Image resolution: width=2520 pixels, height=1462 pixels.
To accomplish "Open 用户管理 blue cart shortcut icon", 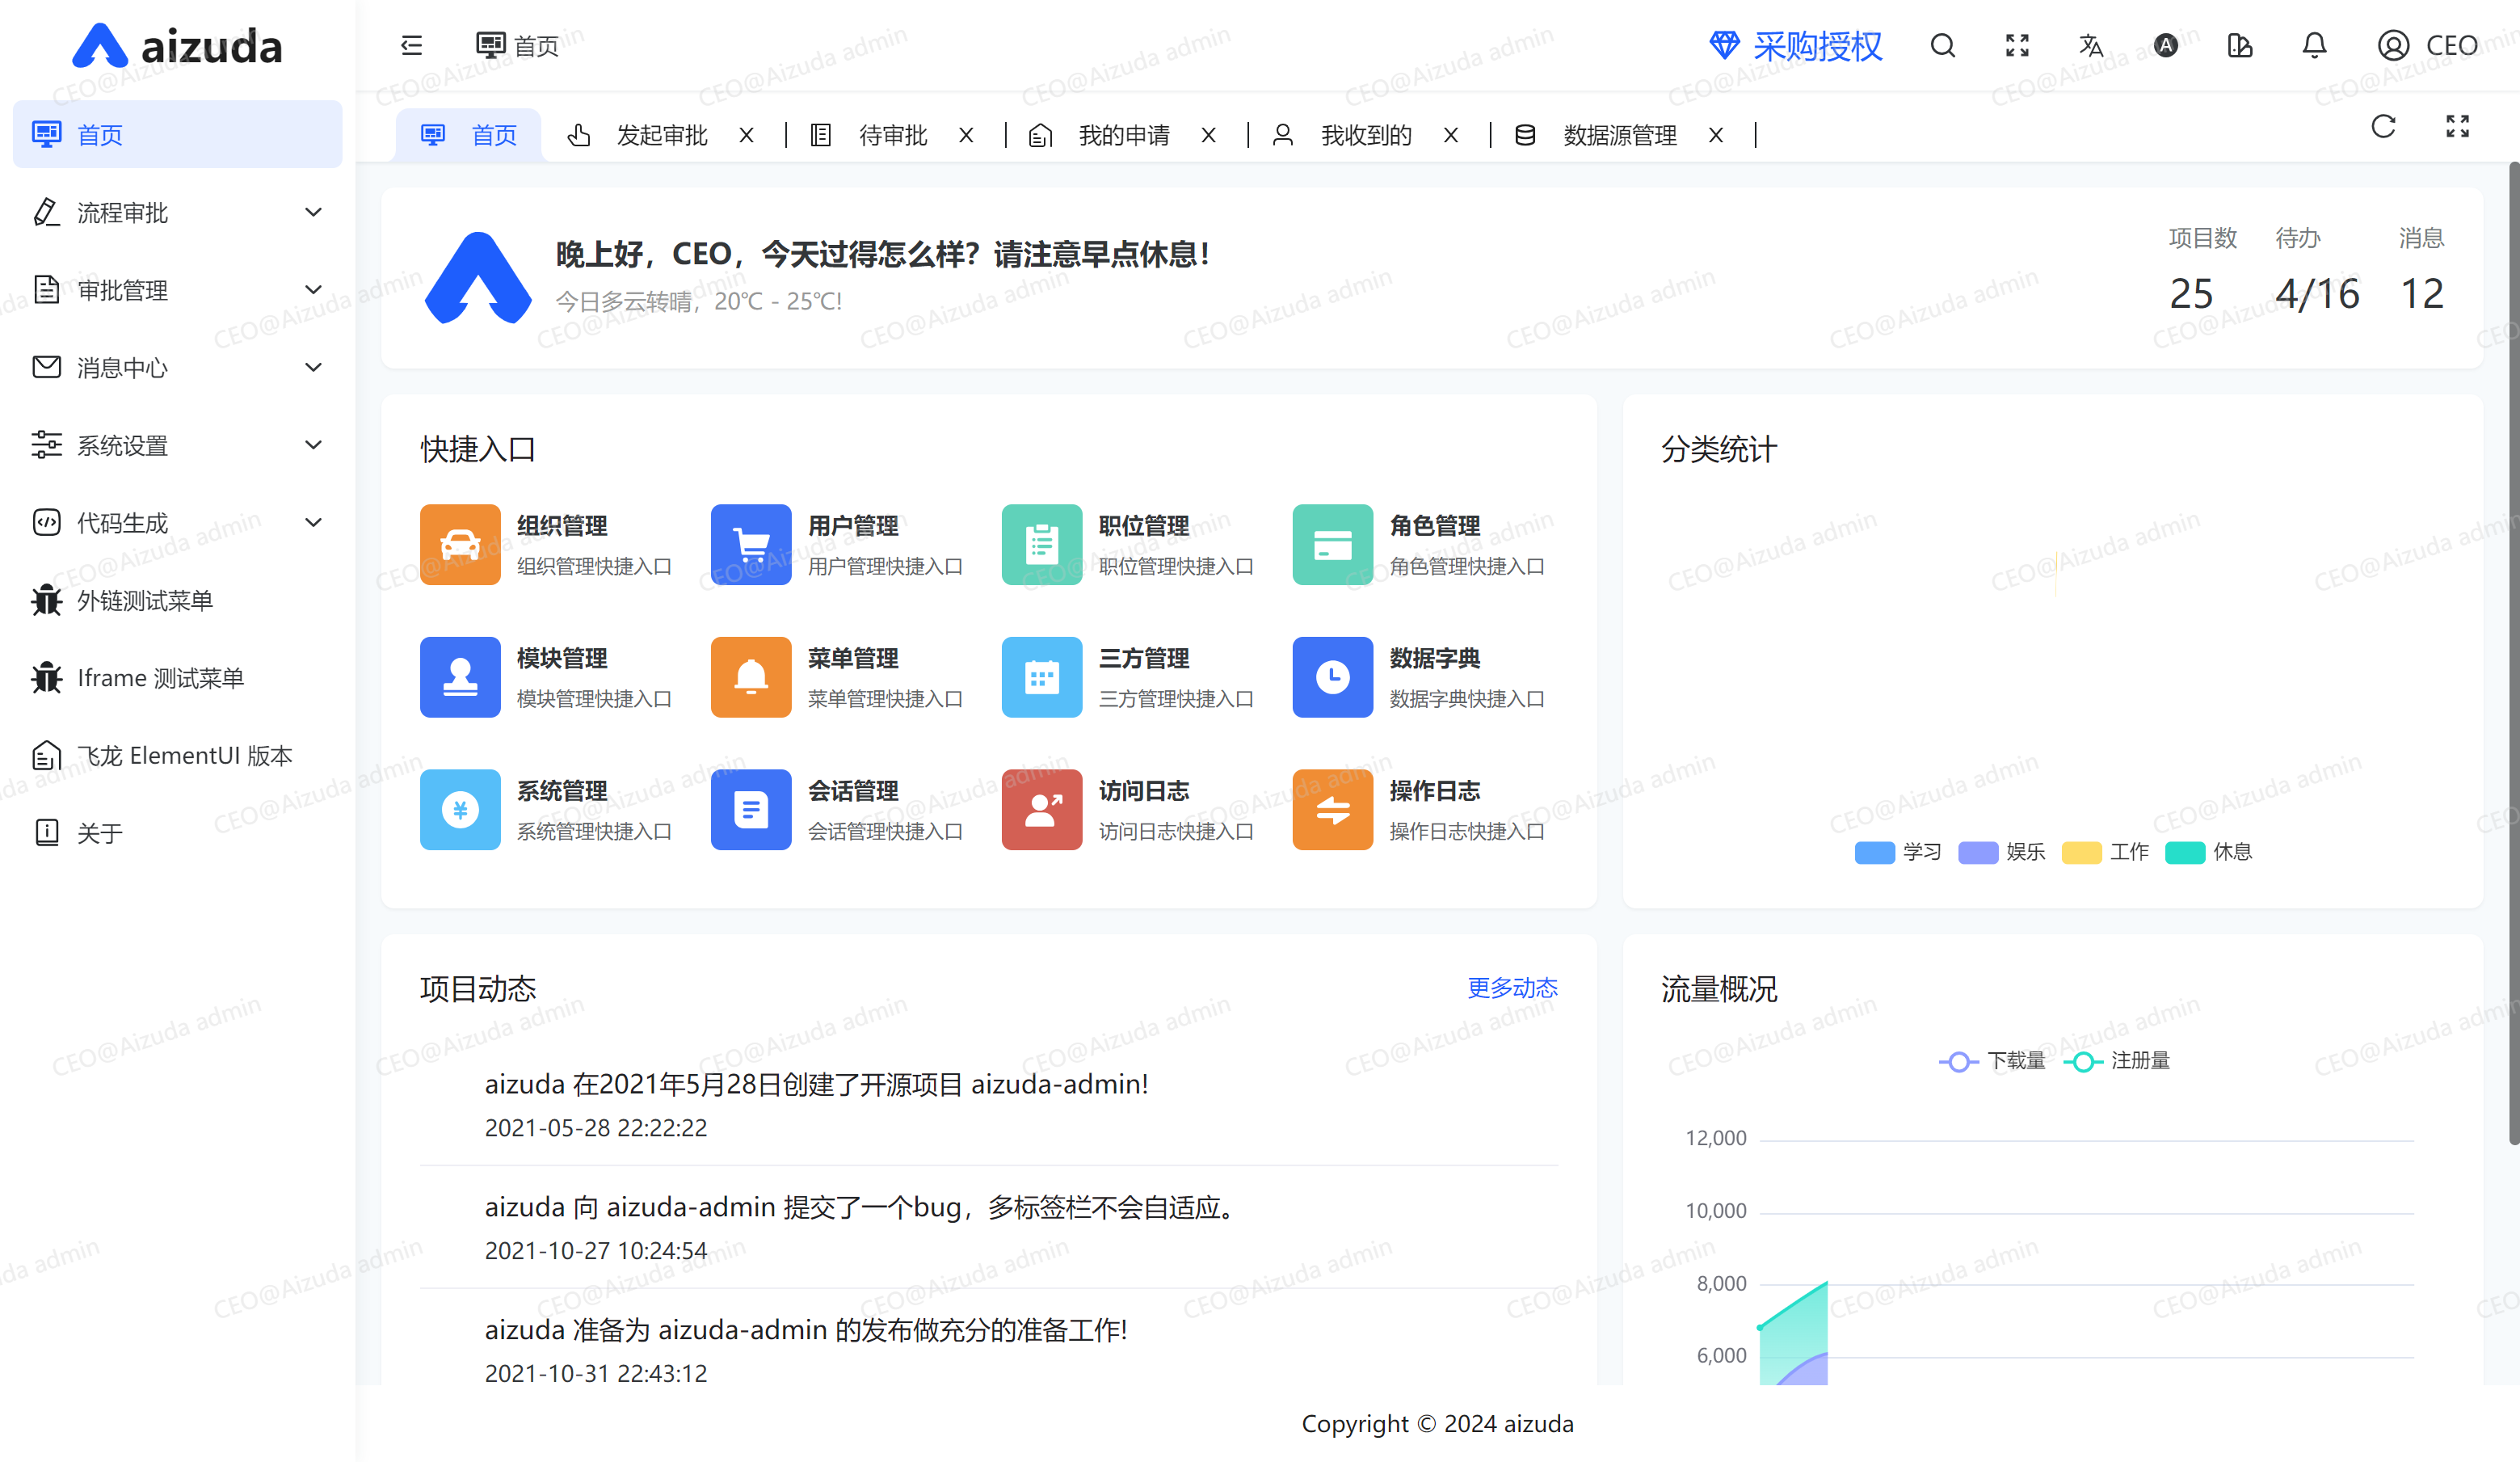I will tap(751, 544).
